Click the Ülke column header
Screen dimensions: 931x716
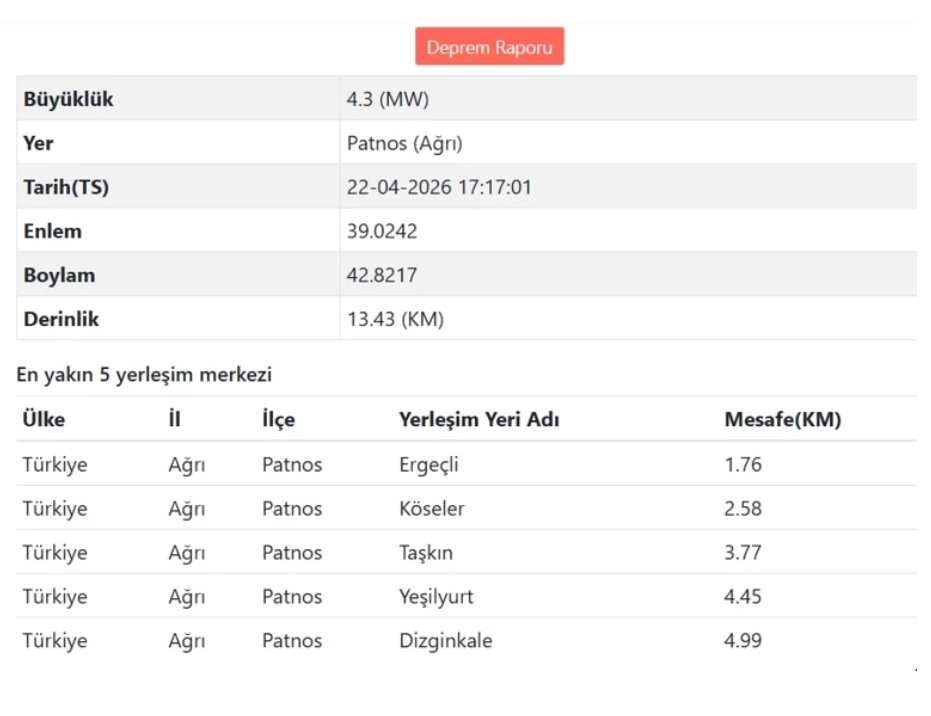coord(44,420)
